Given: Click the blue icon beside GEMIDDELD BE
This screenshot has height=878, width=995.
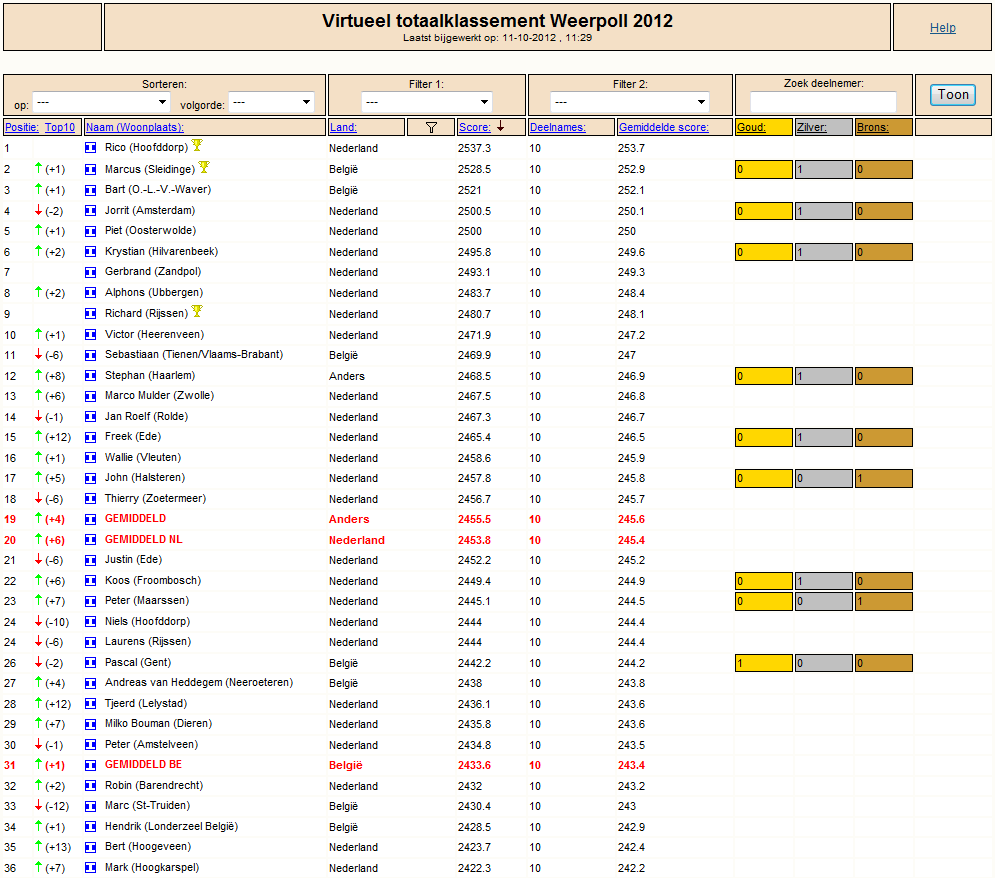Looking at the screenshot, I should pos(91,765).
